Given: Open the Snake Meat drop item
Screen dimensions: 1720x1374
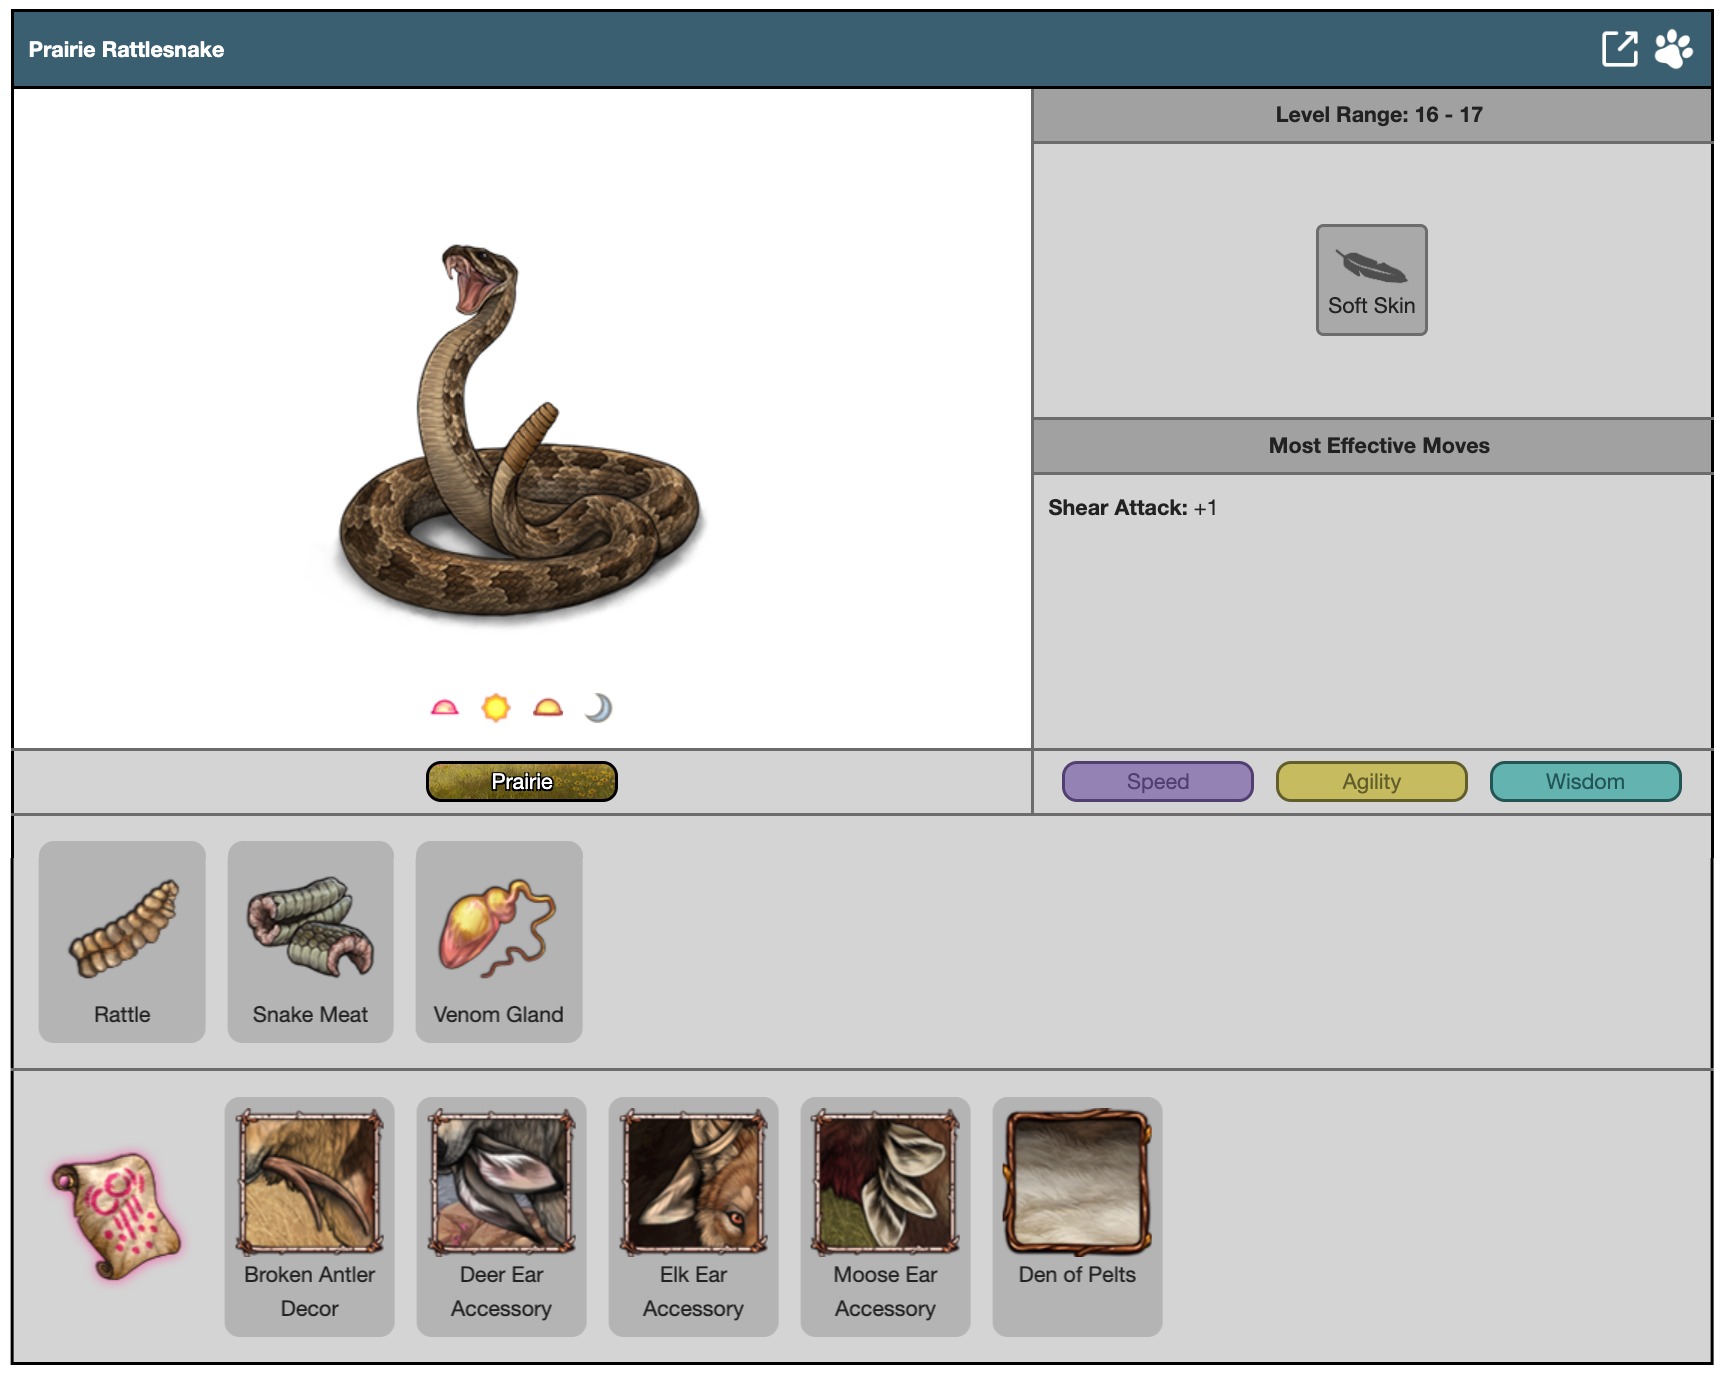Looking at the screenshot, I should pos(310,942).
